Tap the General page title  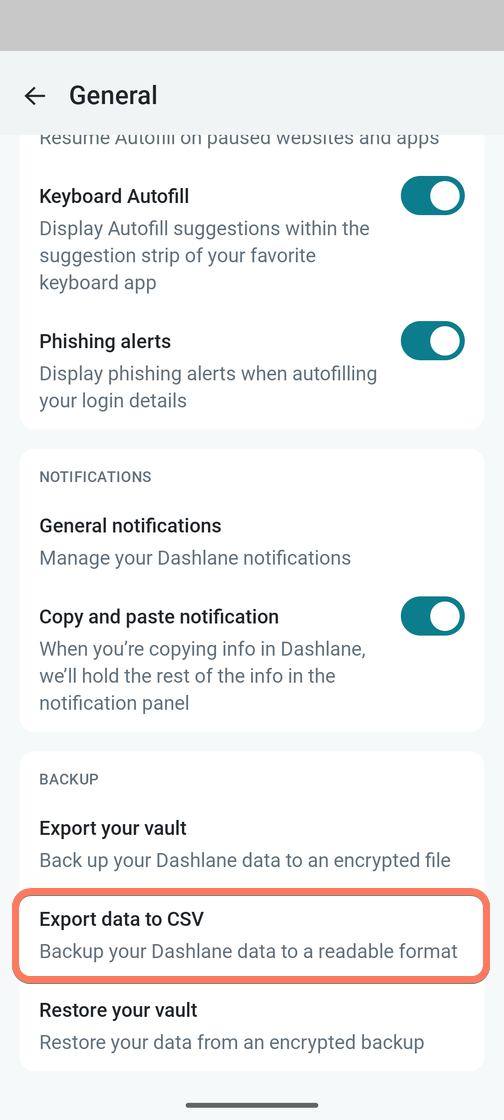pos(113,96)
